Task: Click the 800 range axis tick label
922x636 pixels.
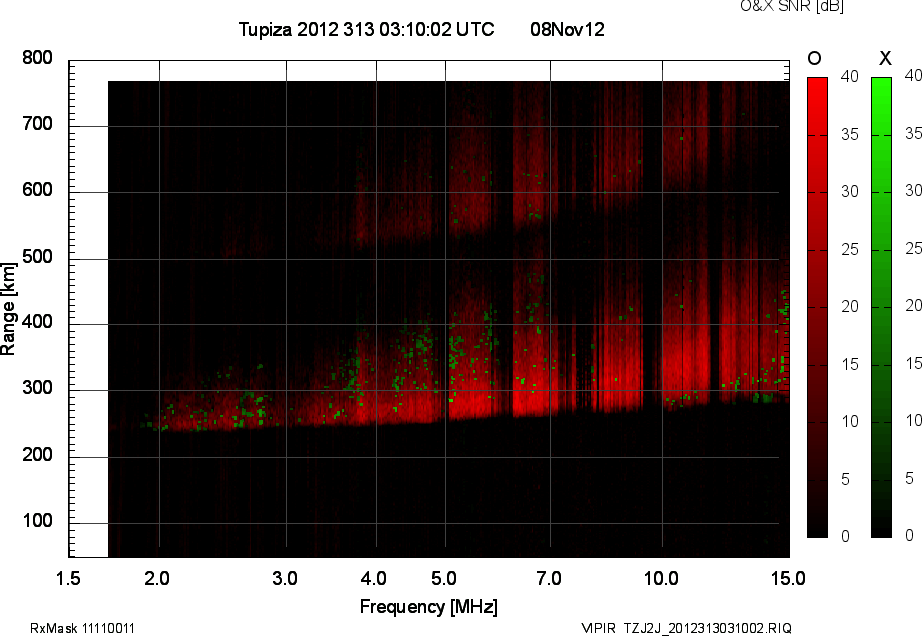Action: pos(37,58)
